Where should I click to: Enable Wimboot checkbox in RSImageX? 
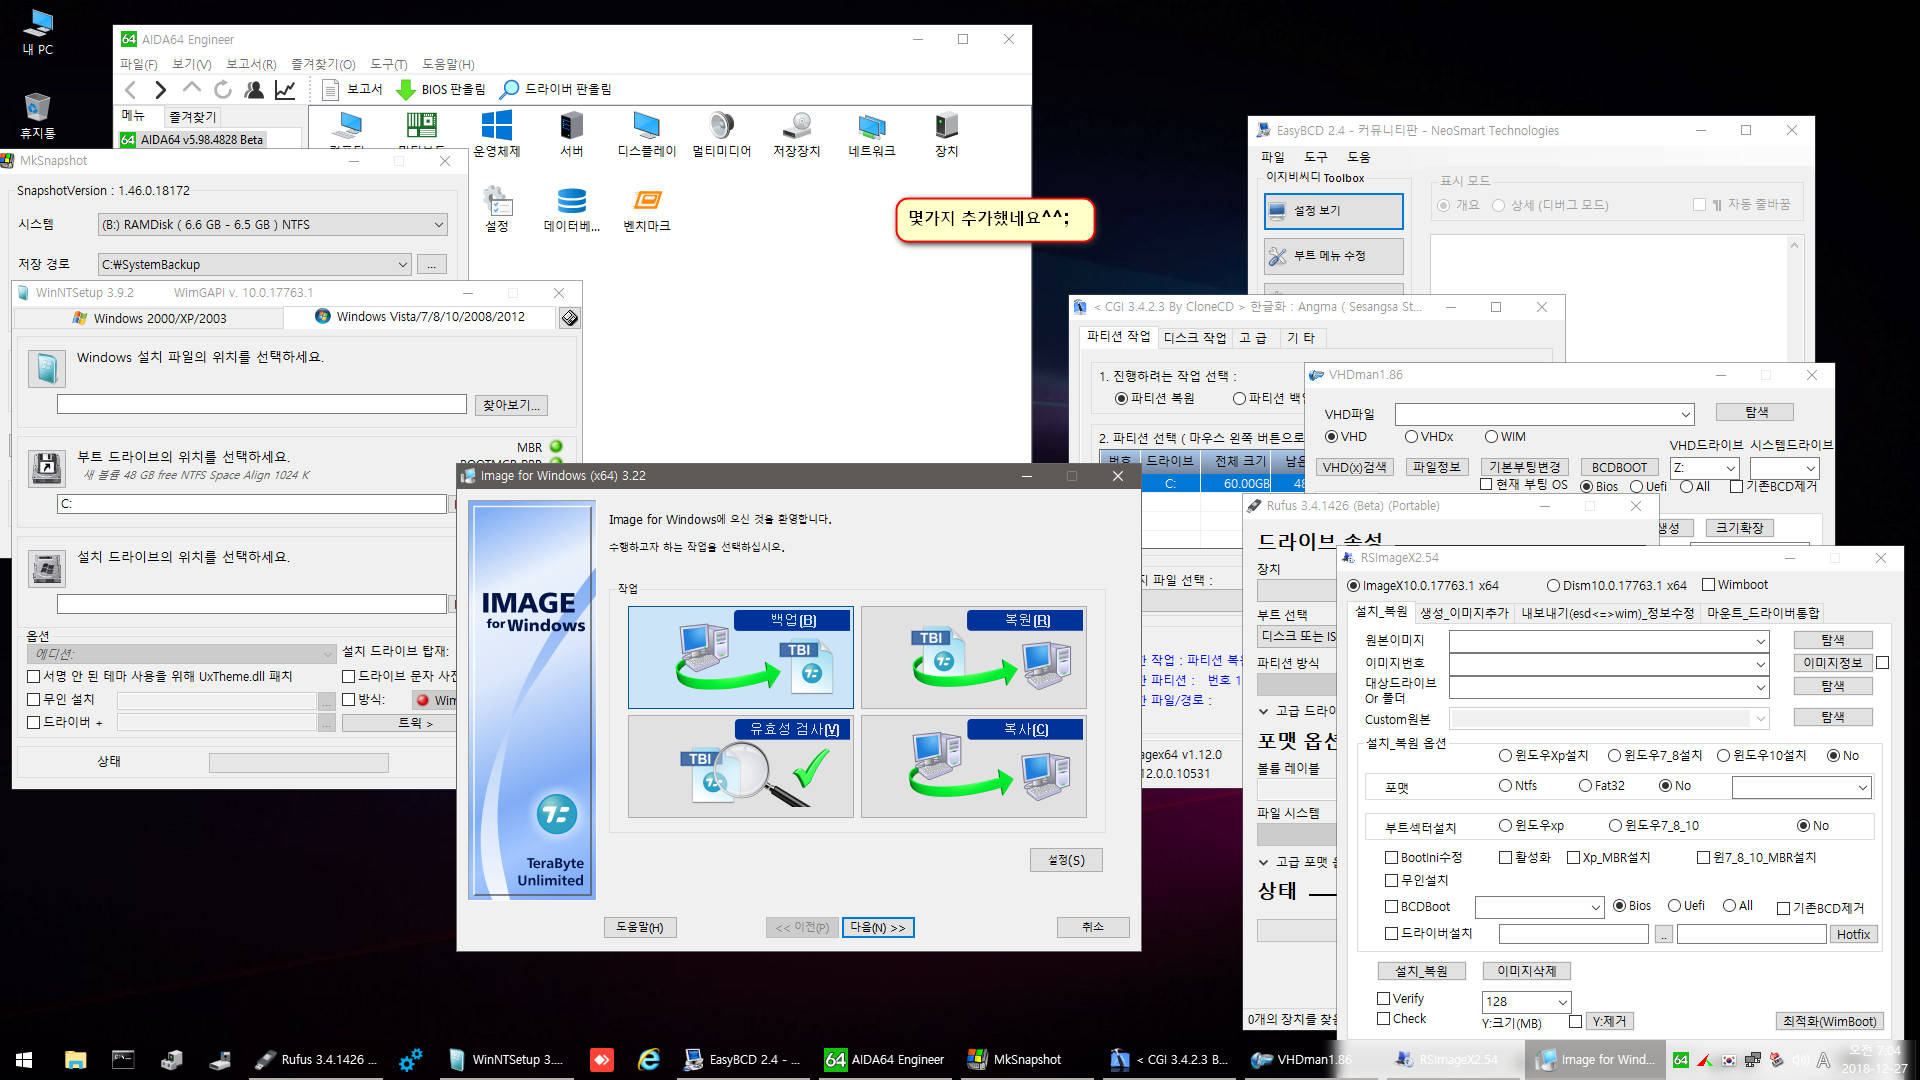point(1735,585)
